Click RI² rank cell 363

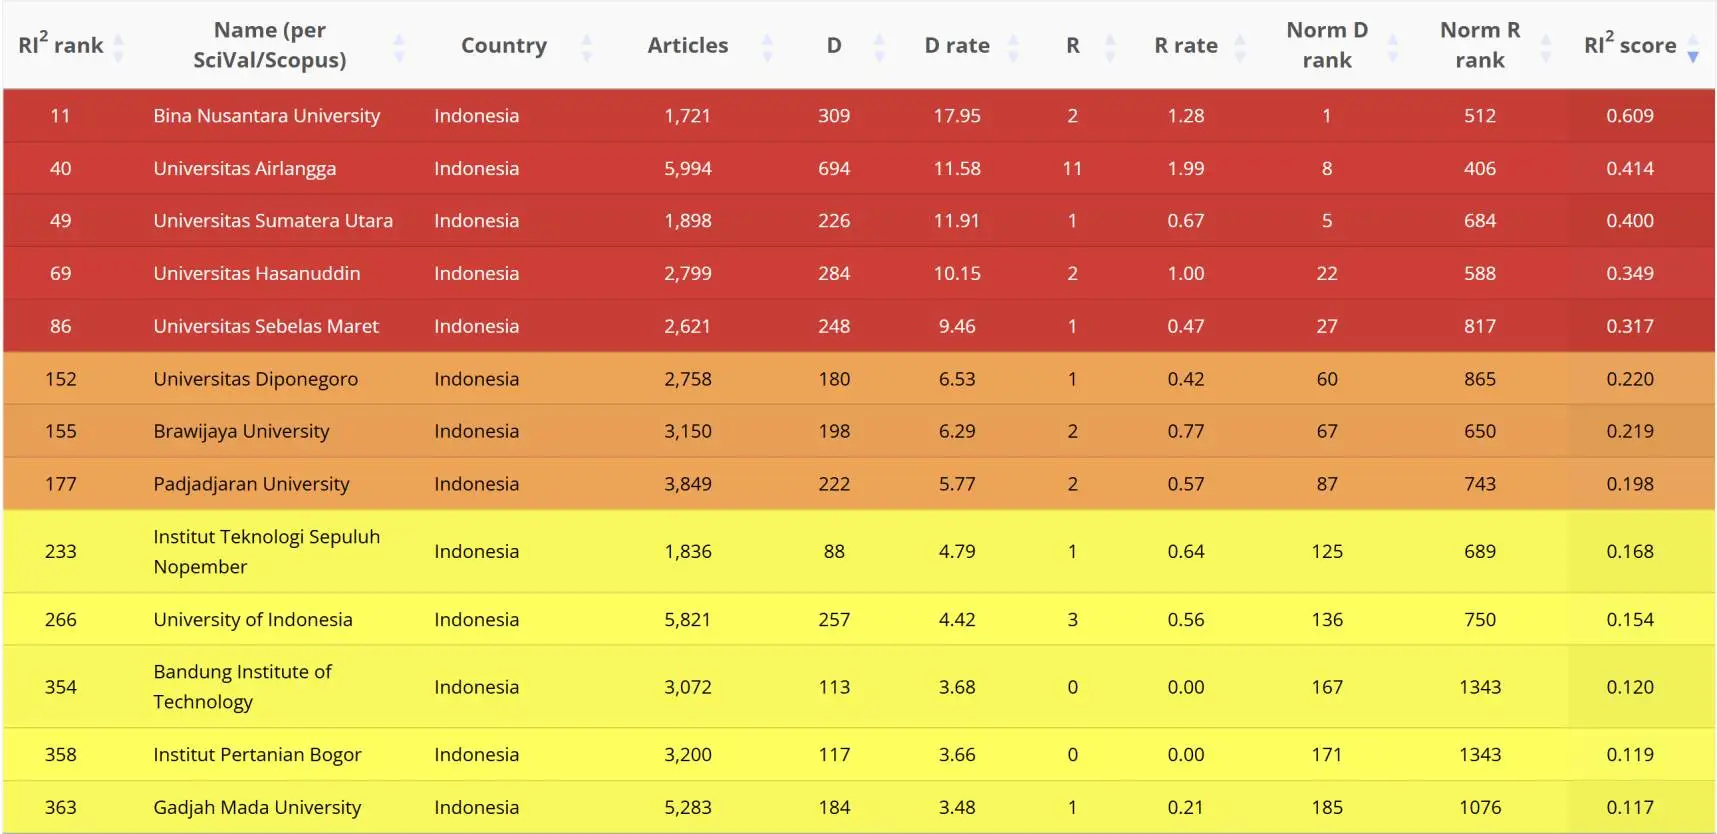pos(60,808)
